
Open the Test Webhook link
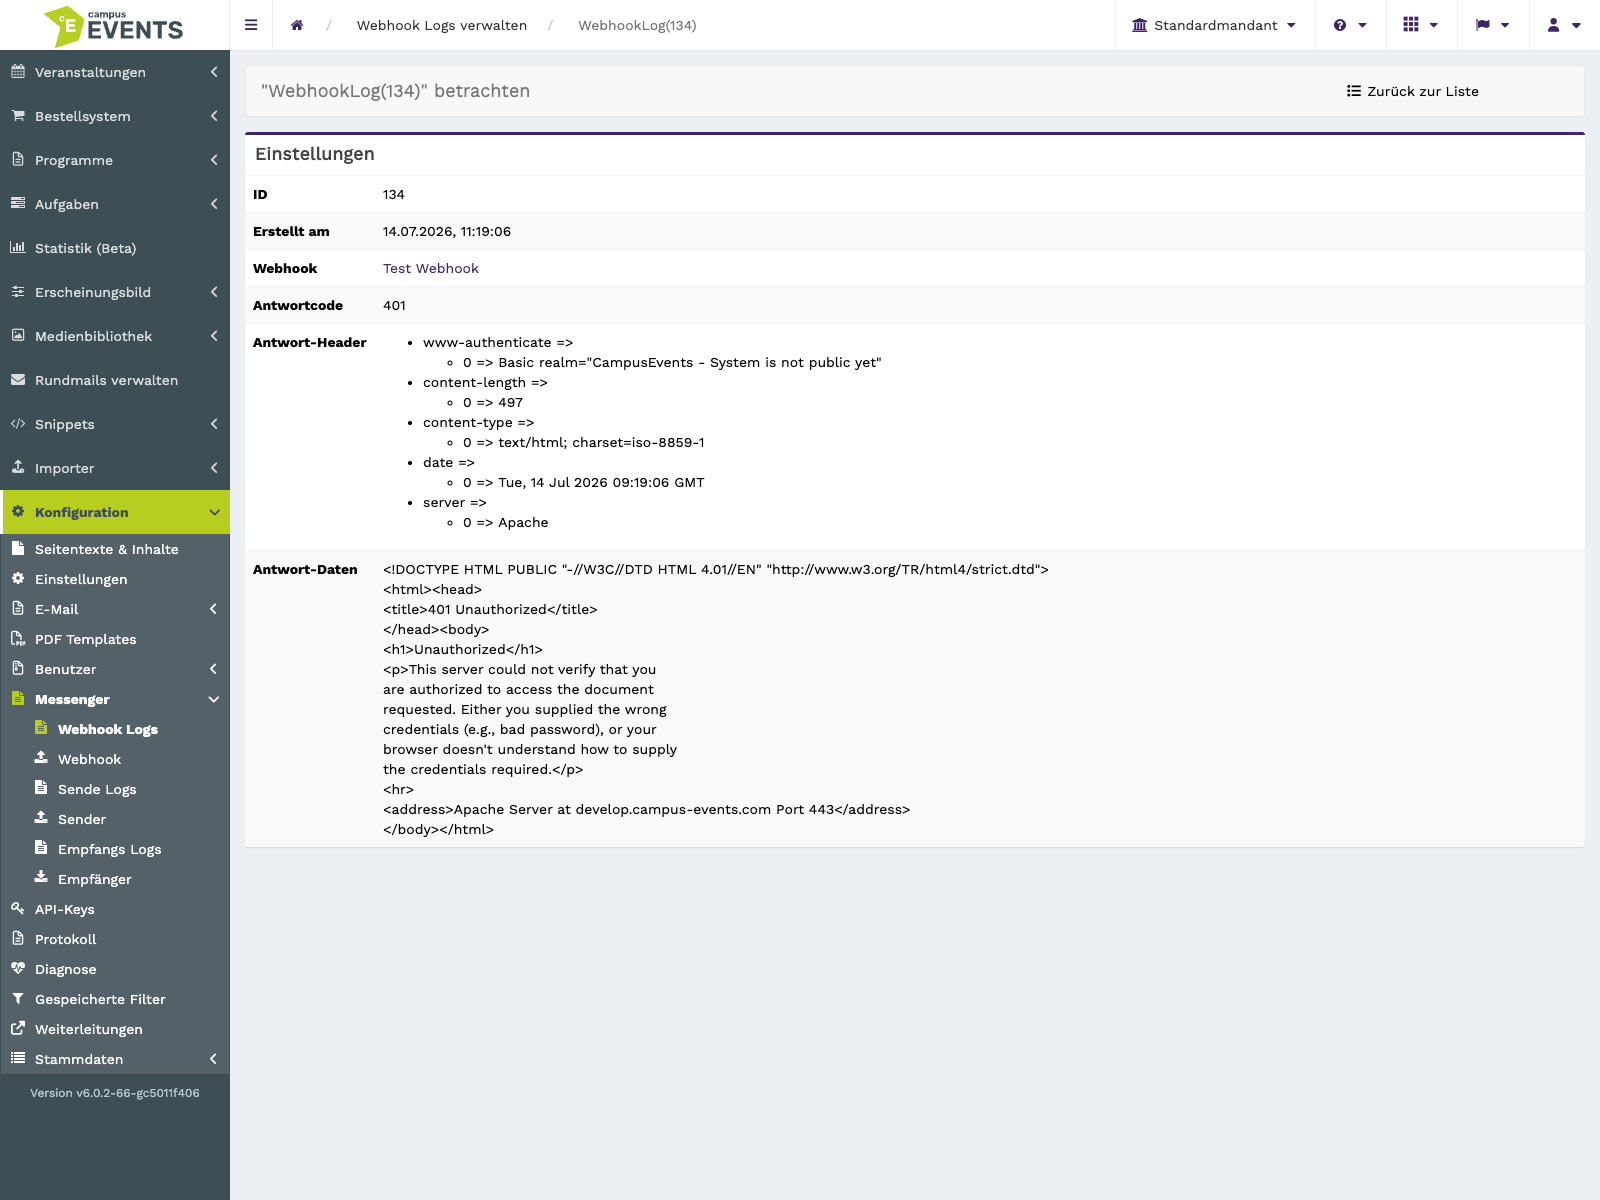tap(431, 268)
